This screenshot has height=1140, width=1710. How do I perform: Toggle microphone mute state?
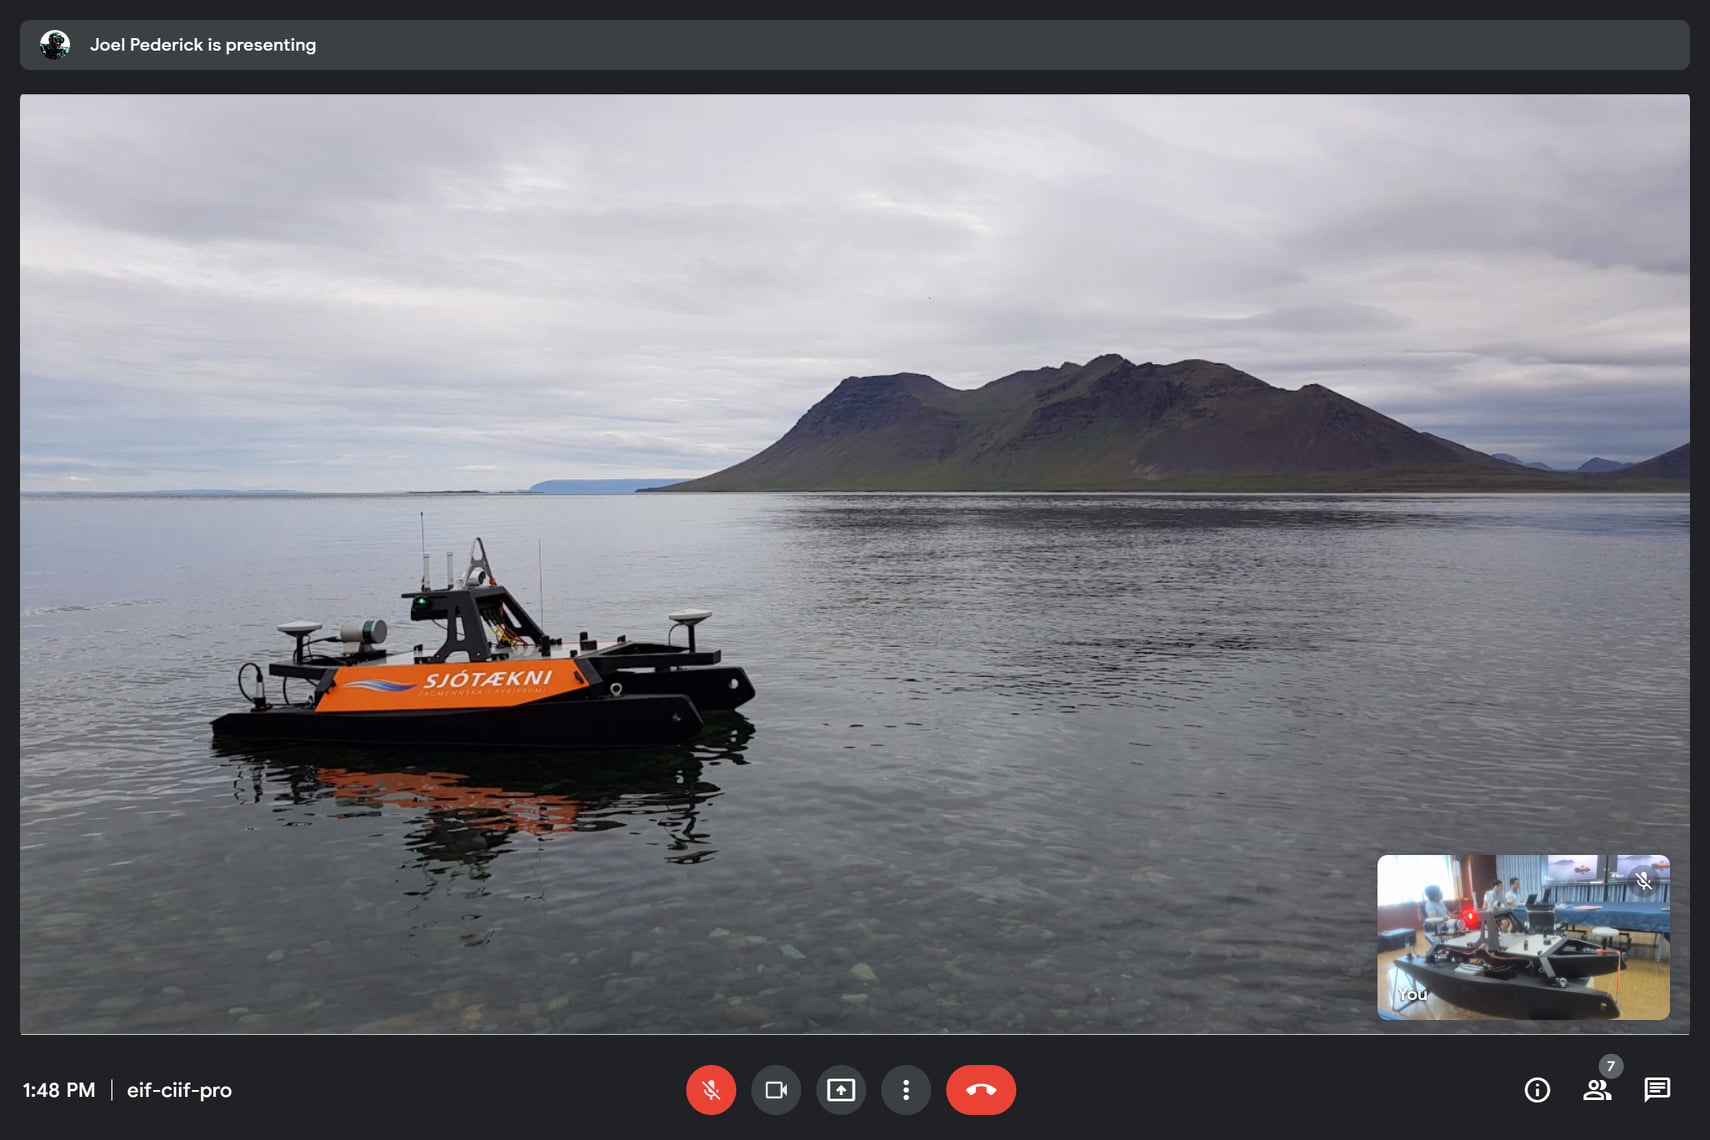click(x=711, y=1090)
